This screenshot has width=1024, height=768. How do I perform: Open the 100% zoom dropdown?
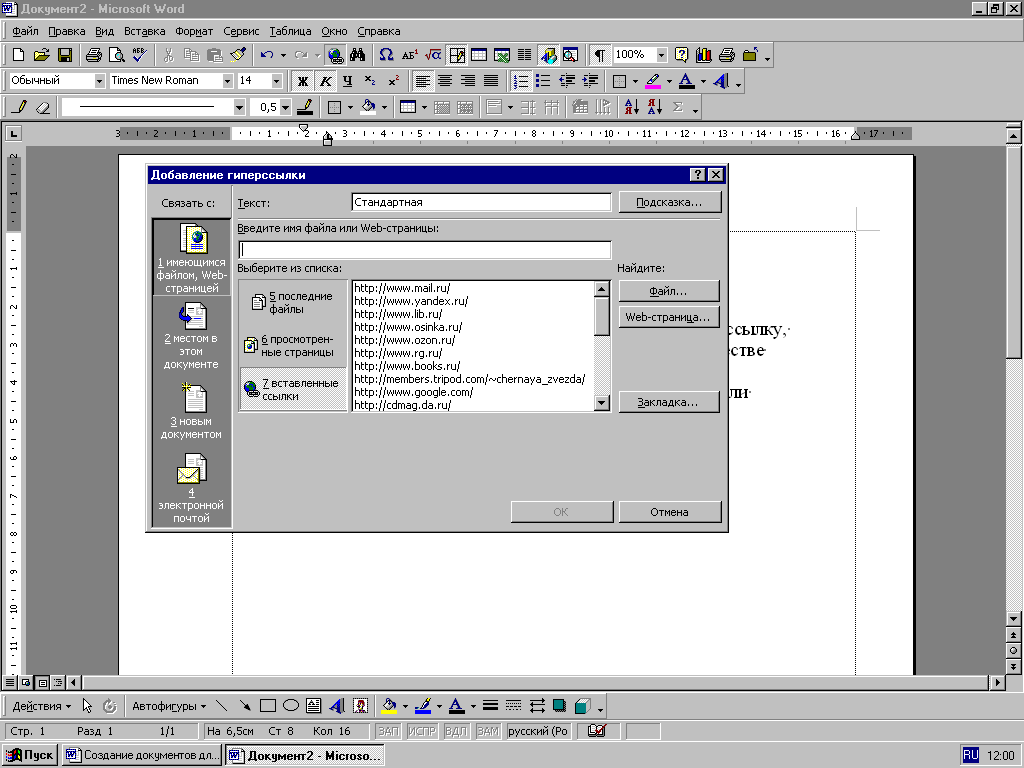tap(662, 55)
